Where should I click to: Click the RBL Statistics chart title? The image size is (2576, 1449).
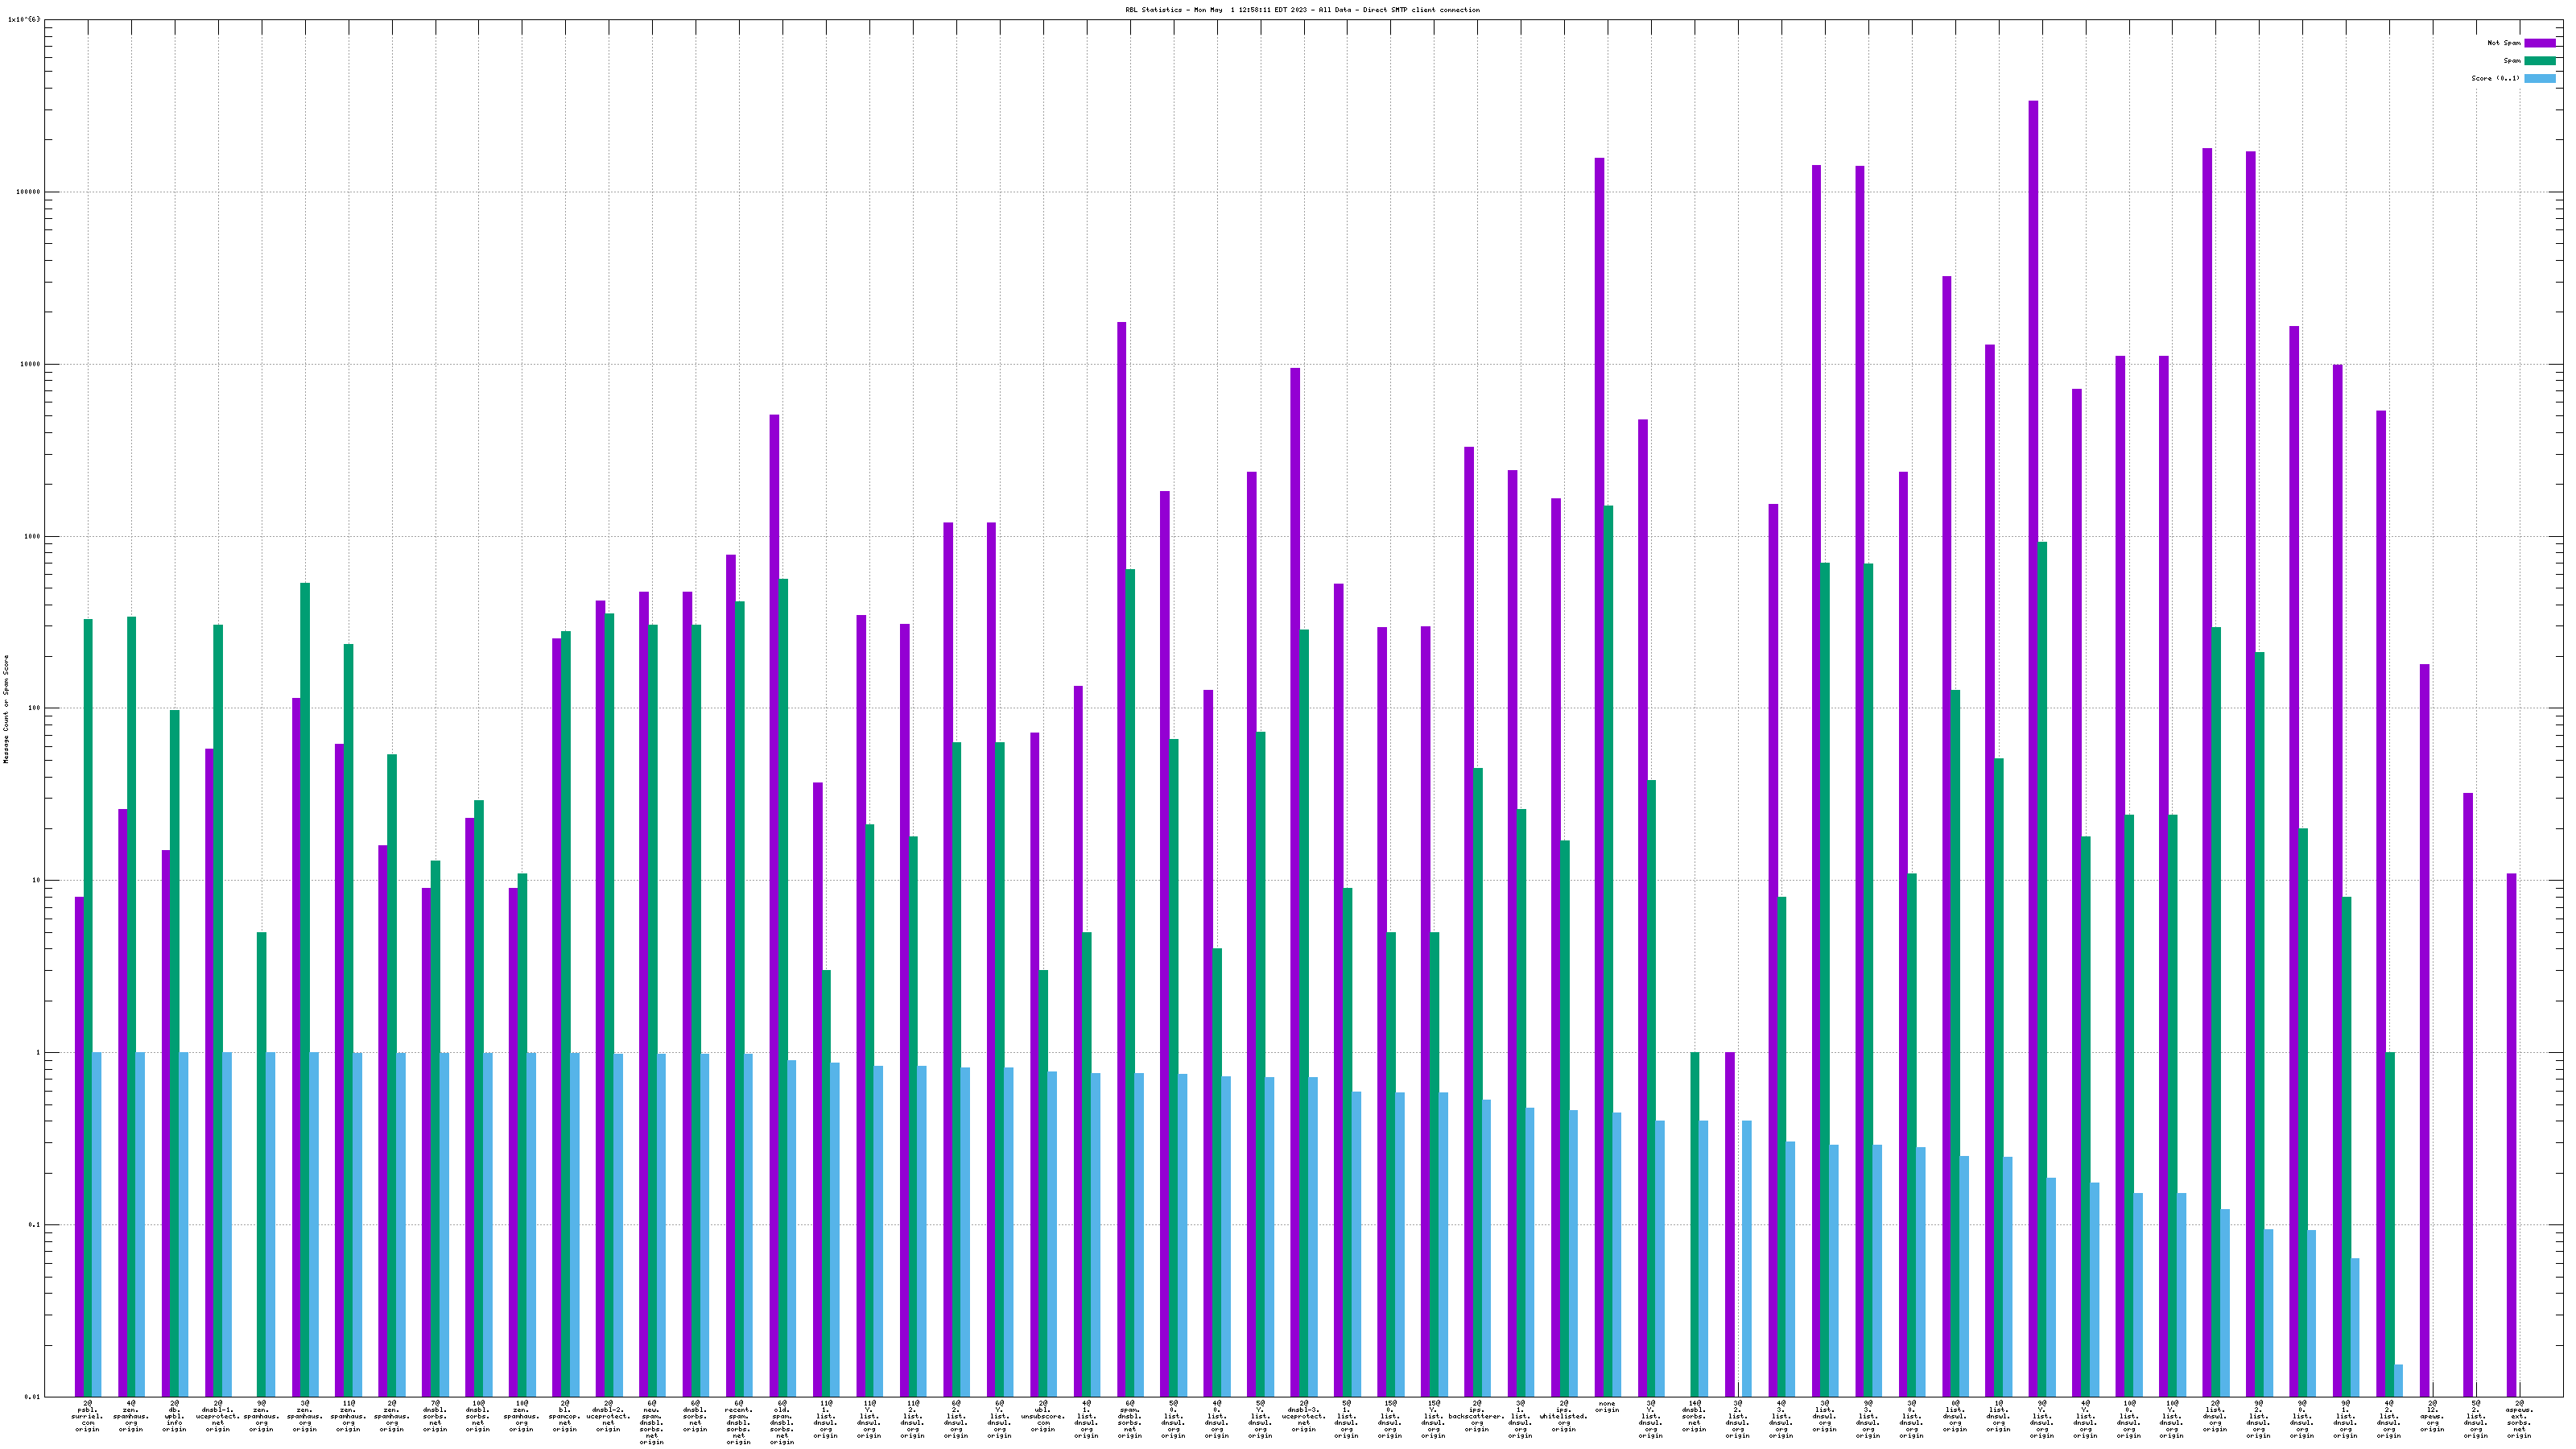point(1302,10)
